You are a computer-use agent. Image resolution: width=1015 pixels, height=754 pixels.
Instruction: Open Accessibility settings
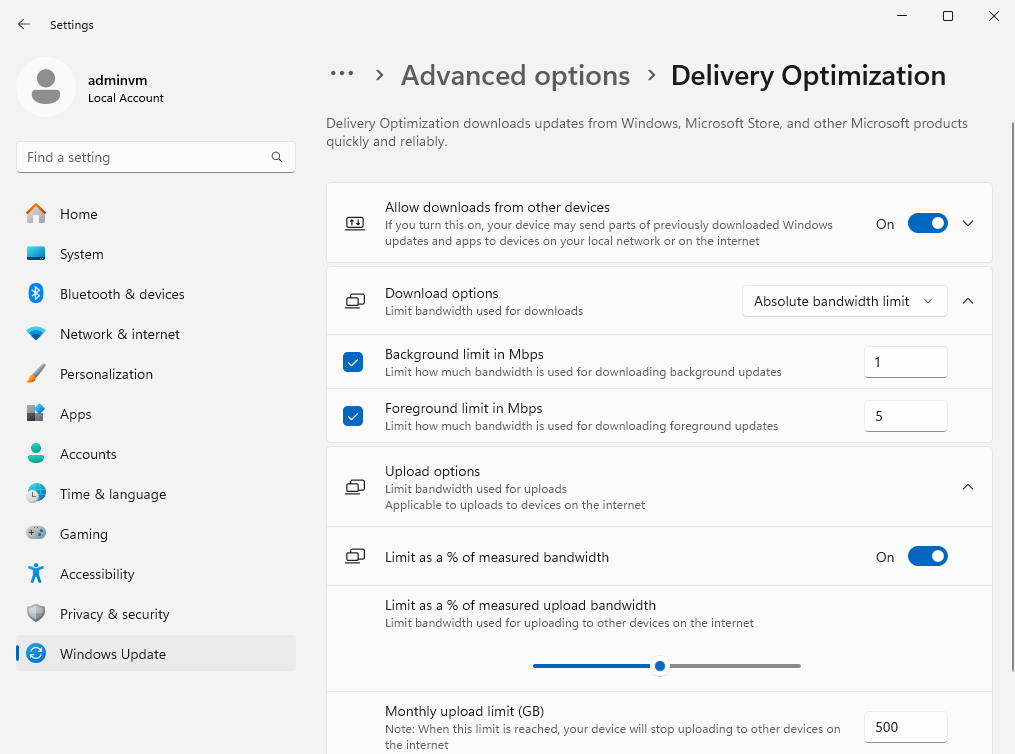pos(156,575)
